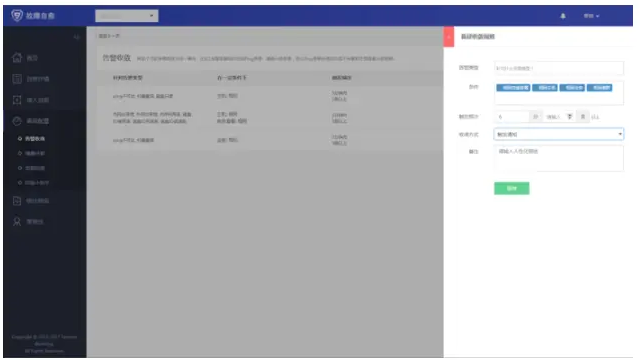Click the last blue condition tag

pyautogui.click(x=599, y=88)
